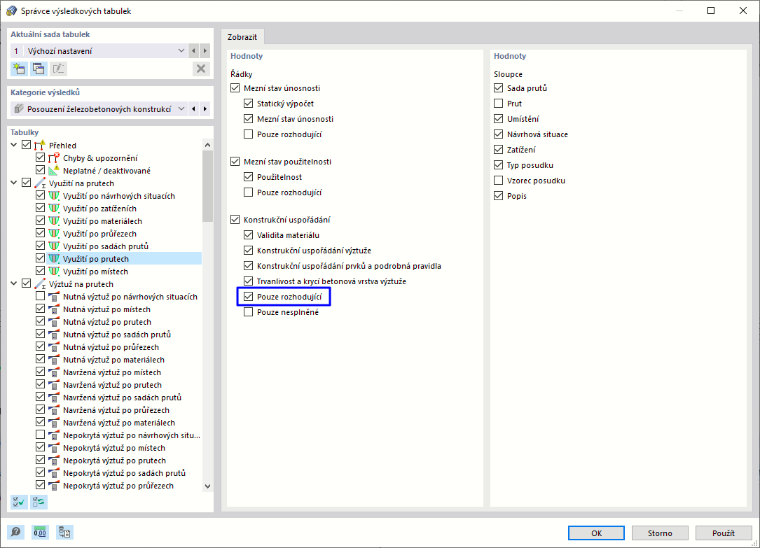
Task: Uncheck Sada prutů column checkbox
Action: [x=498, y=88]
